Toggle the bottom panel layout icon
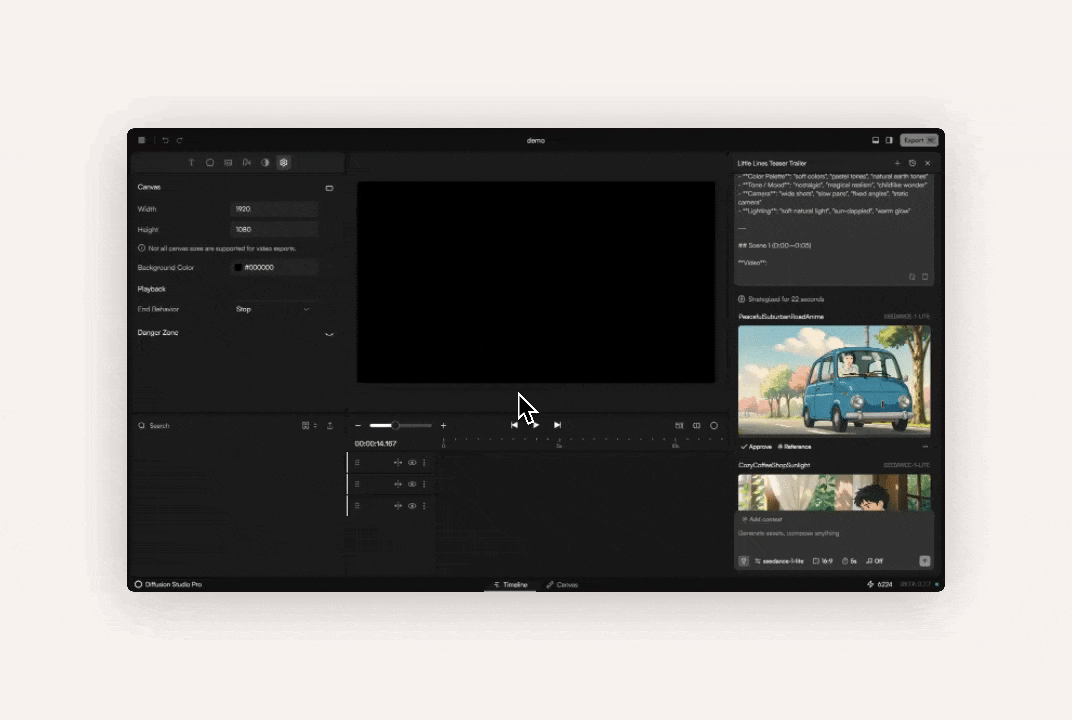 [875, 140]
